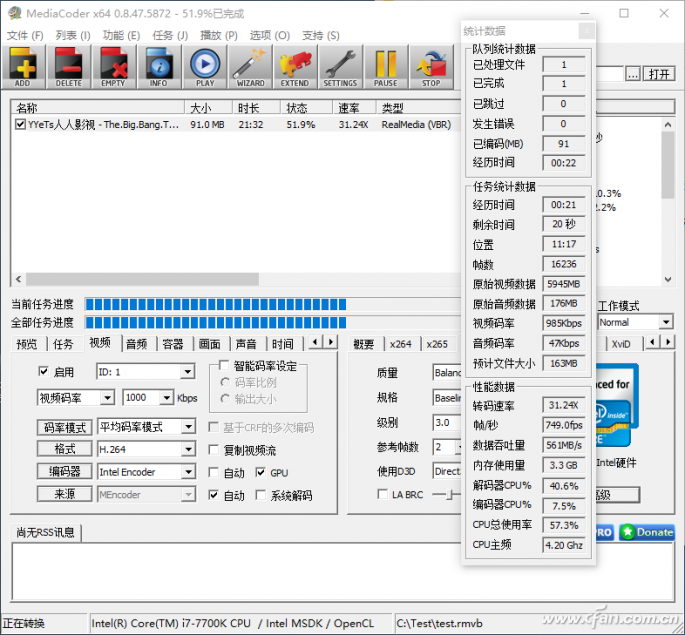The image size is (685, 635).
Task: Click the MediaCoder app icon in title bar
Action: tap(14, 14)
